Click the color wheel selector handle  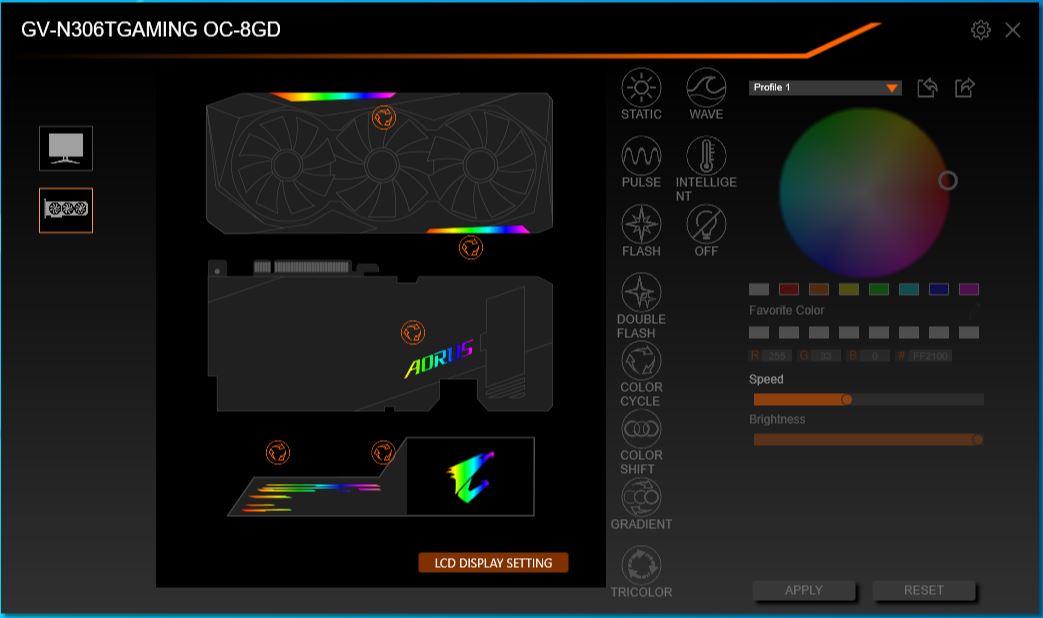(x=948, y=180)
